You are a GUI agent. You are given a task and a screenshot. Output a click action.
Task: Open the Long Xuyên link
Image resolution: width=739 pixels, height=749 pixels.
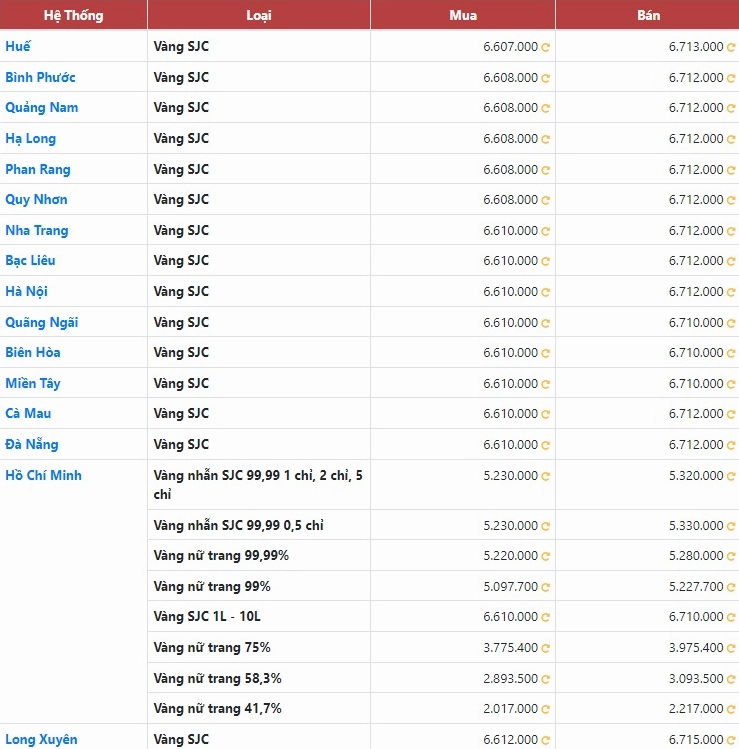41,739
